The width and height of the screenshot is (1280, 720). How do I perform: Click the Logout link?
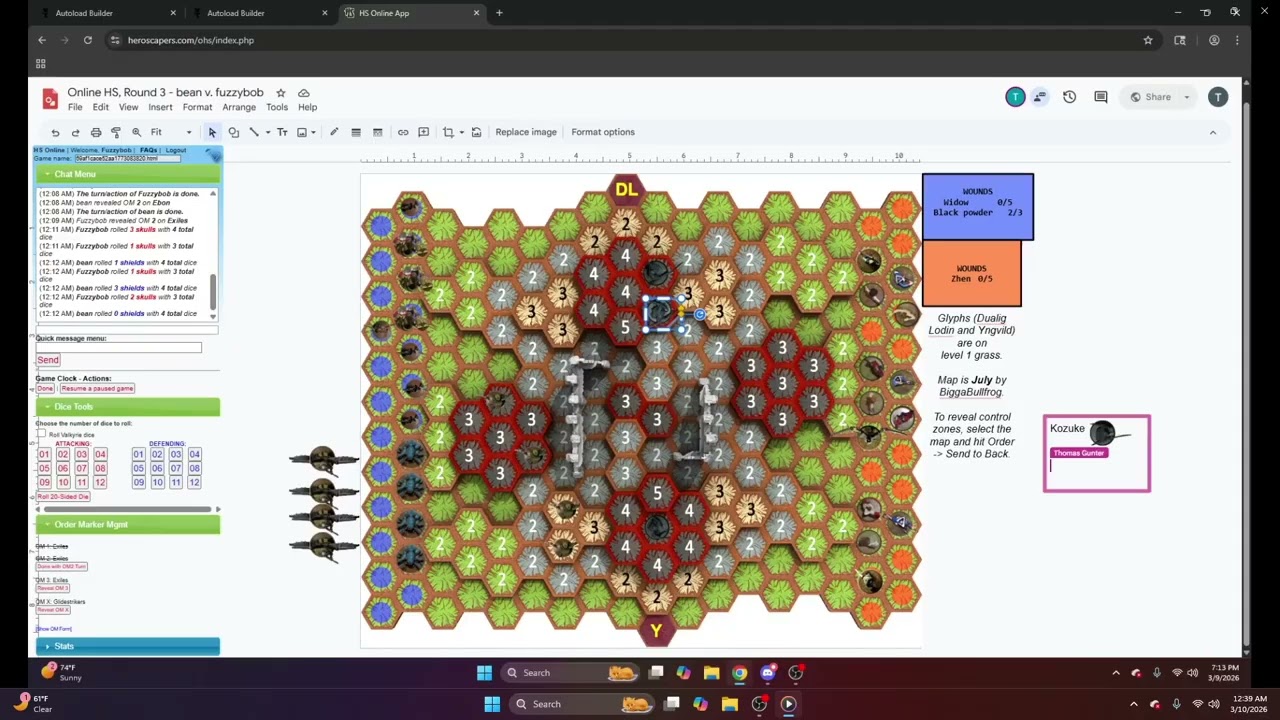point(176,150)
